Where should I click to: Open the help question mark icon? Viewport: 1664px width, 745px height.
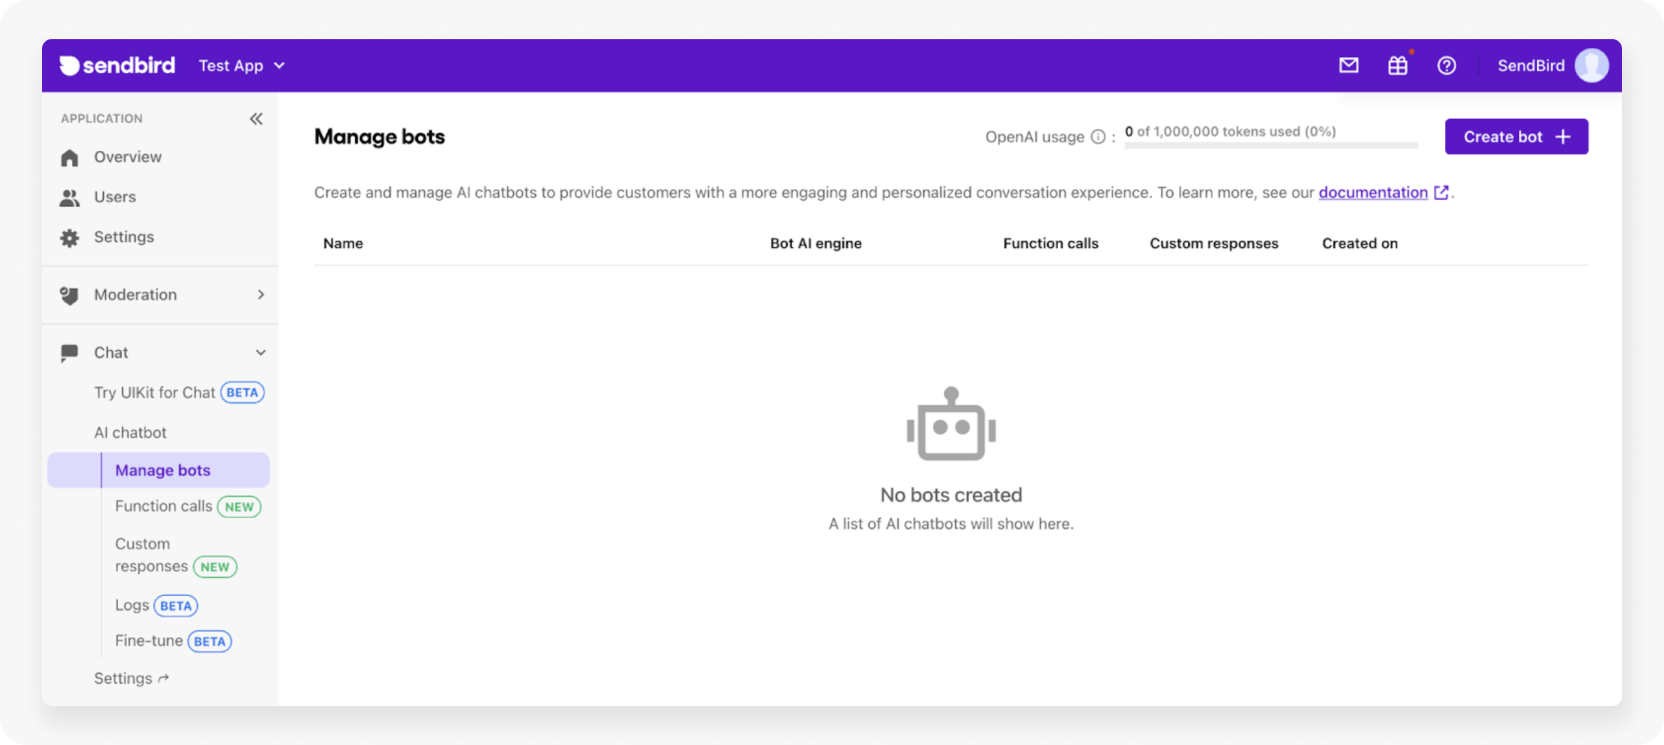pyautogui.click(x=1446, y=66)
